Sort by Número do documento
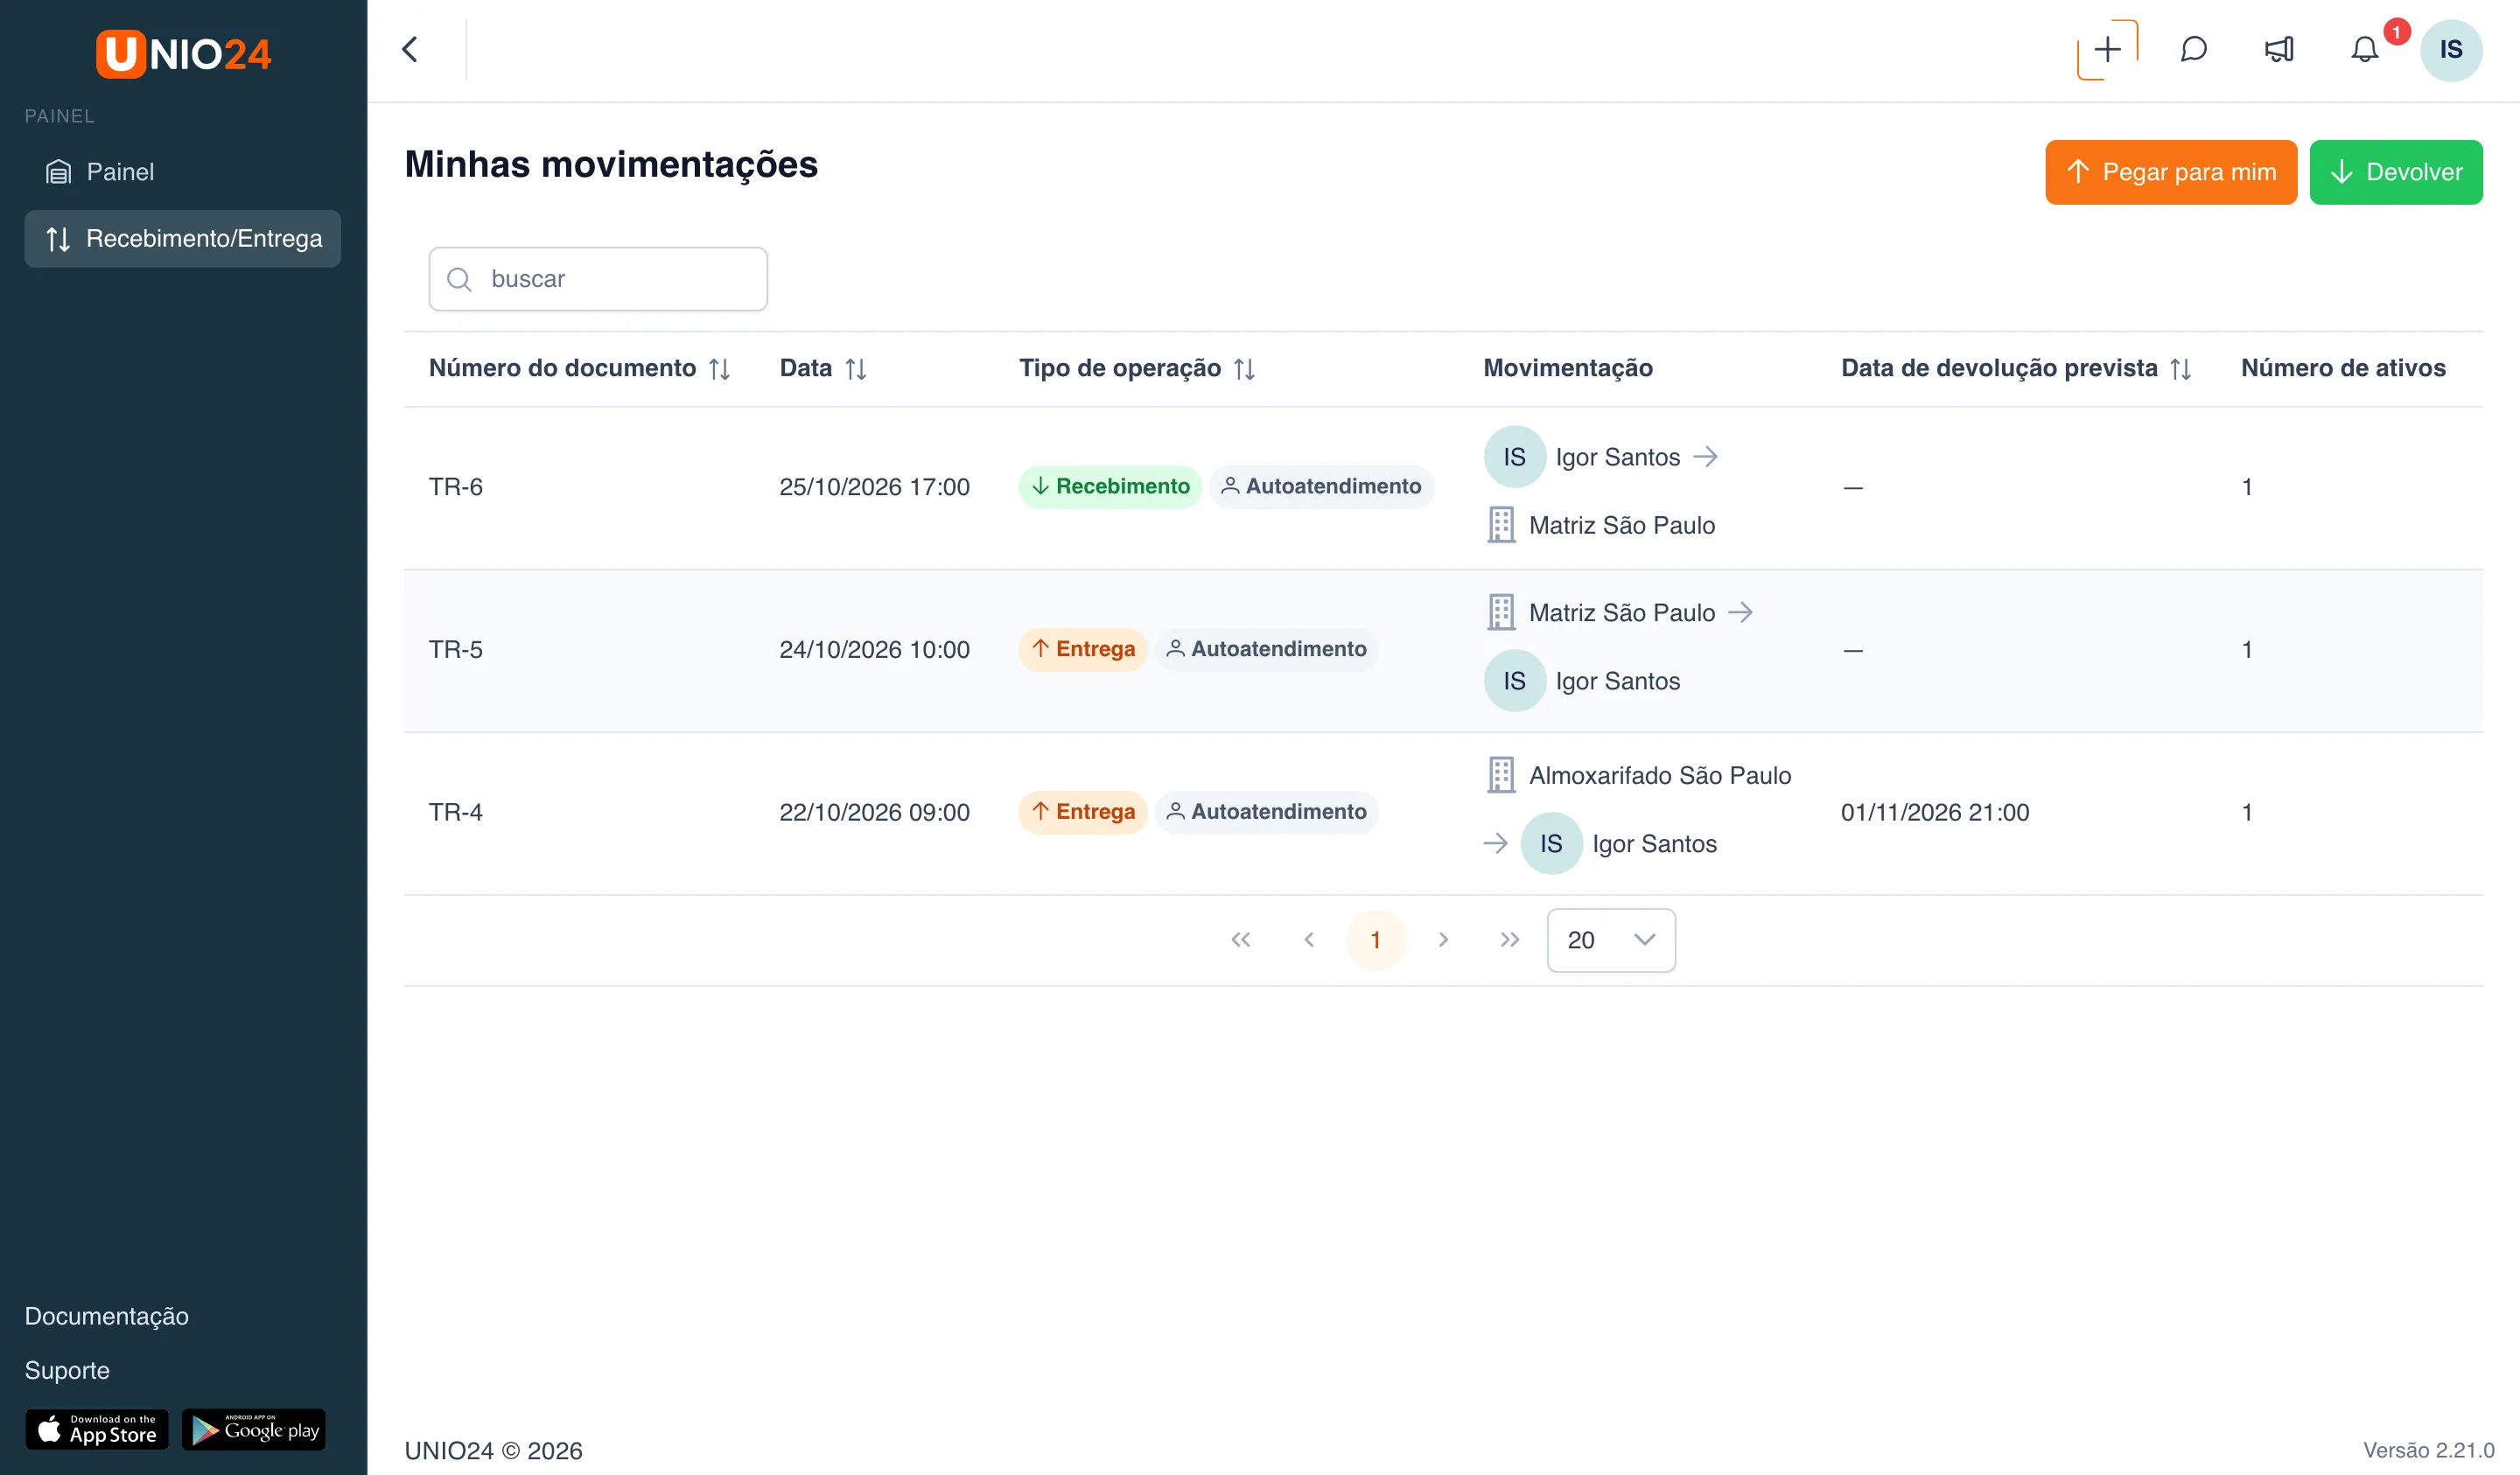Viewport: 2520px width, 1475px height. click(719, 369)
